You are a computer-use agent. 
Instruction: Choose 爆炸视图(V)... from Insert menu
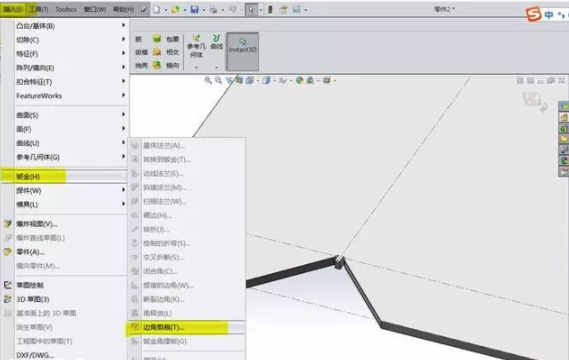click(37, 224)
